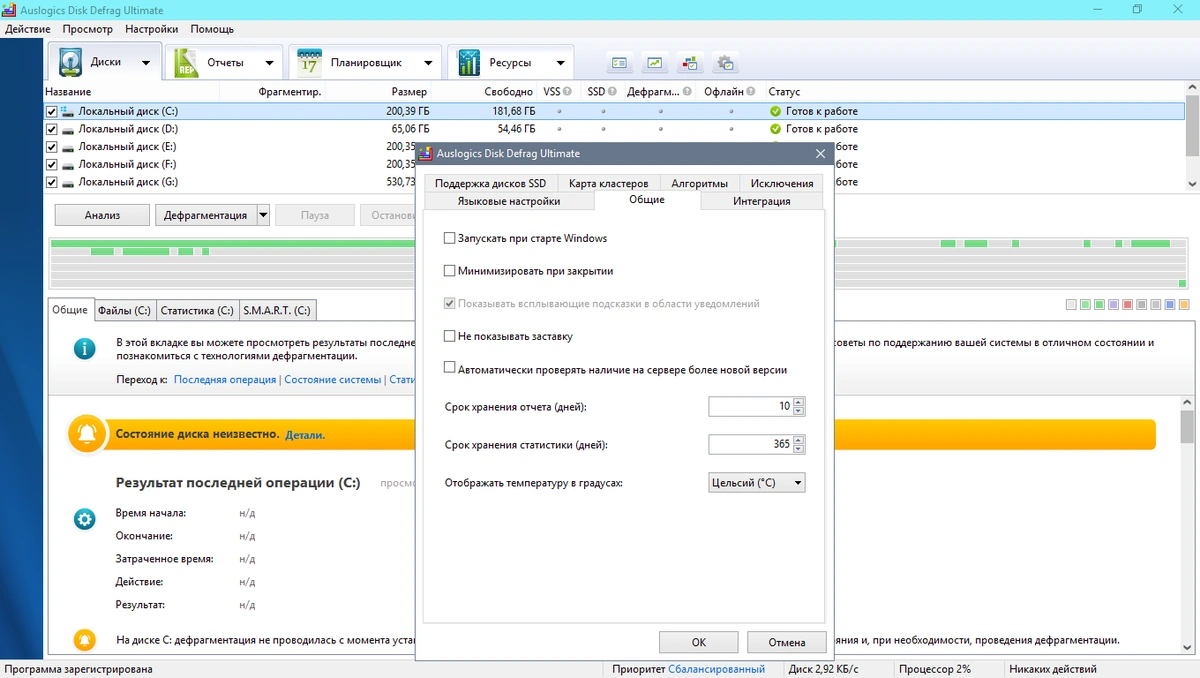Expand the Отчеты dropdown arrow
Screen dimensions: 1200x678
[270, 63]
